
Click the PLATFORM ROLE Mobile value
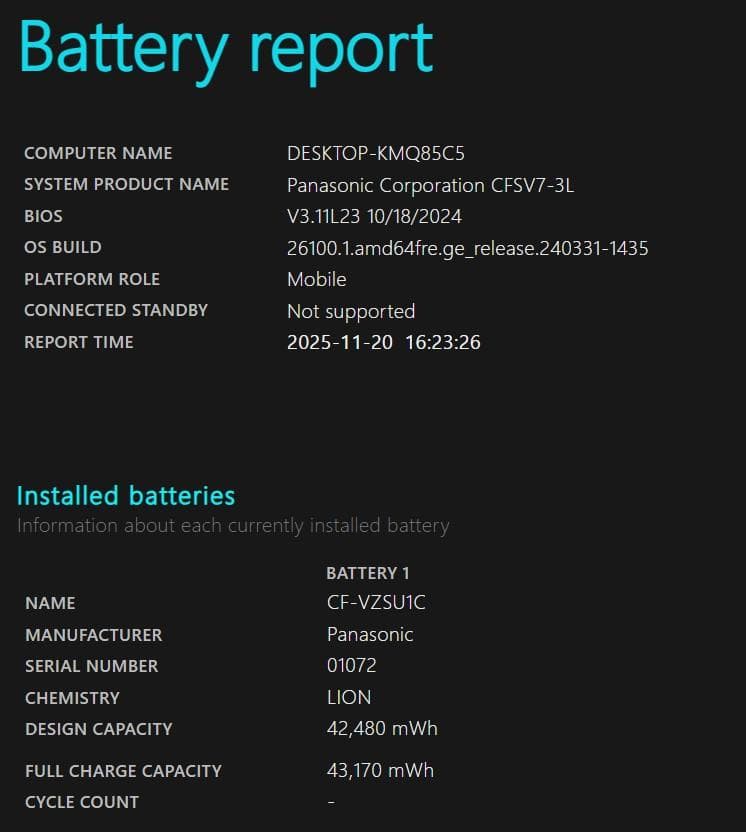317,279
